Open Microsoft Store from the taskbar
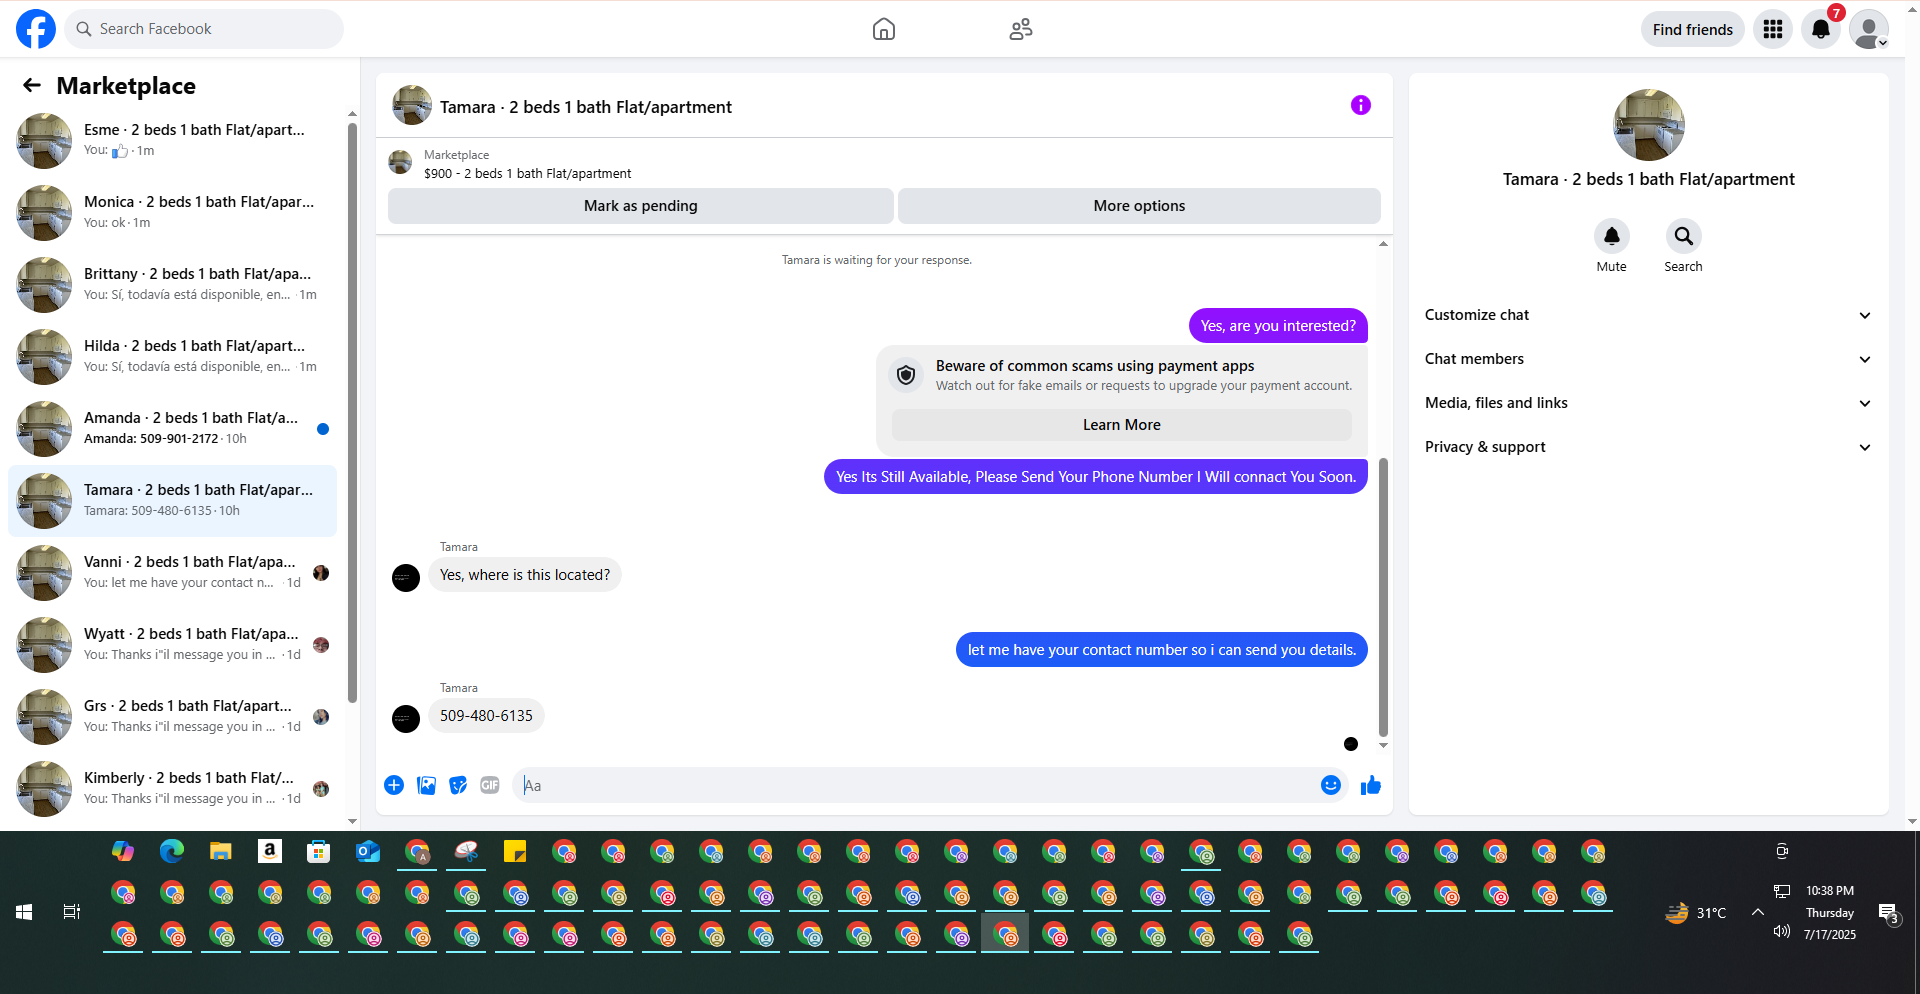Screen dimensions: 1920x994 319,851
